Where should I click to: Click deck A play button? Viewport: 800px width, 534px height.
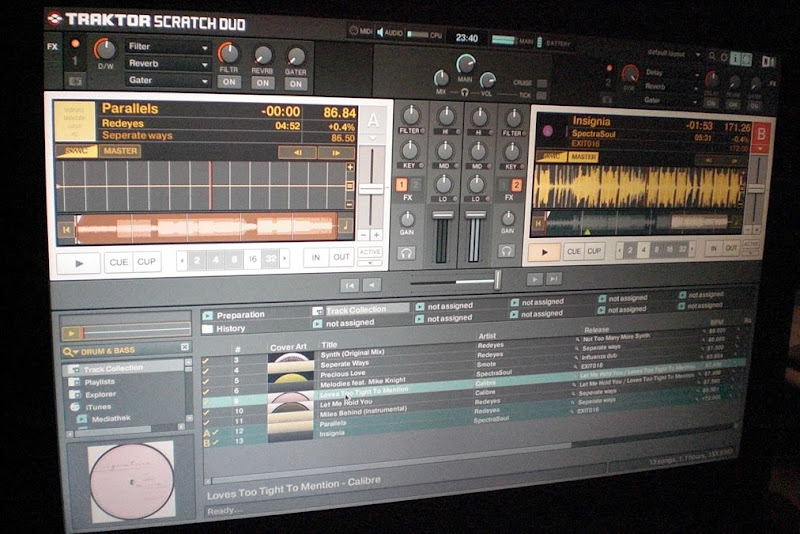coord(79,264)
